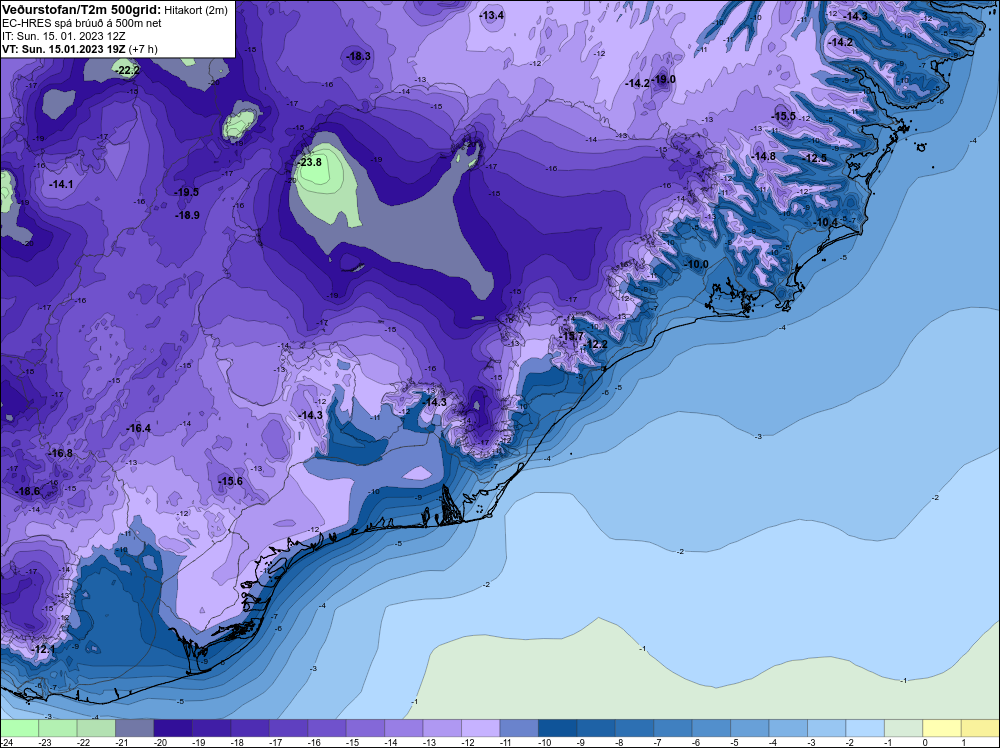Click the -18.6 temperature label
This screenshot has height=748, width=1000.
coord(27,491)
